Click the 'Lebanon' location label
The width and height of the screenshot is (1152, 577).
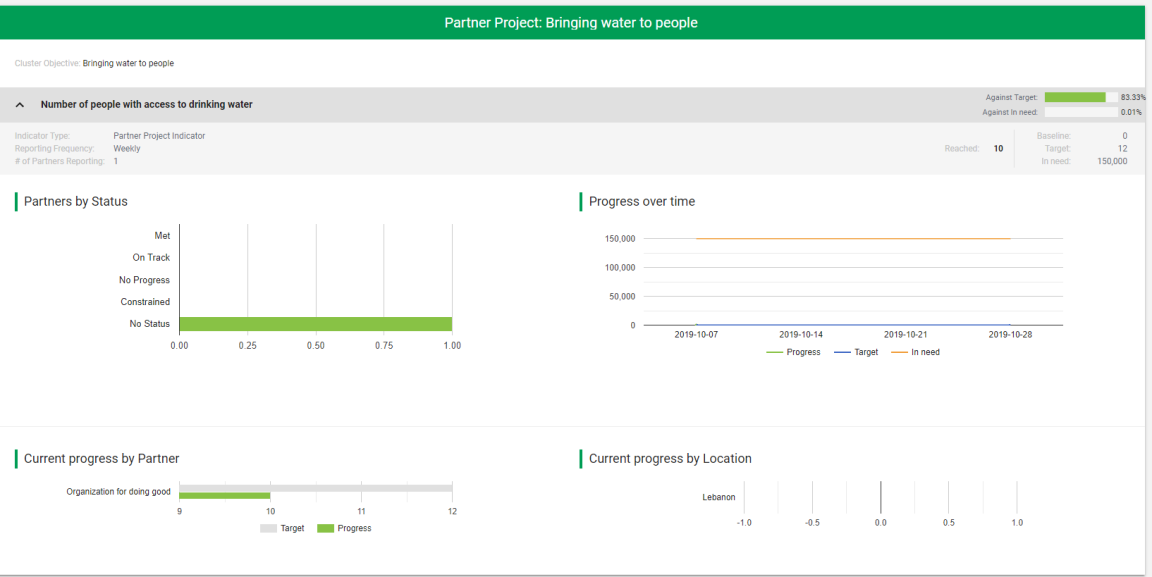tap(719, 498)
